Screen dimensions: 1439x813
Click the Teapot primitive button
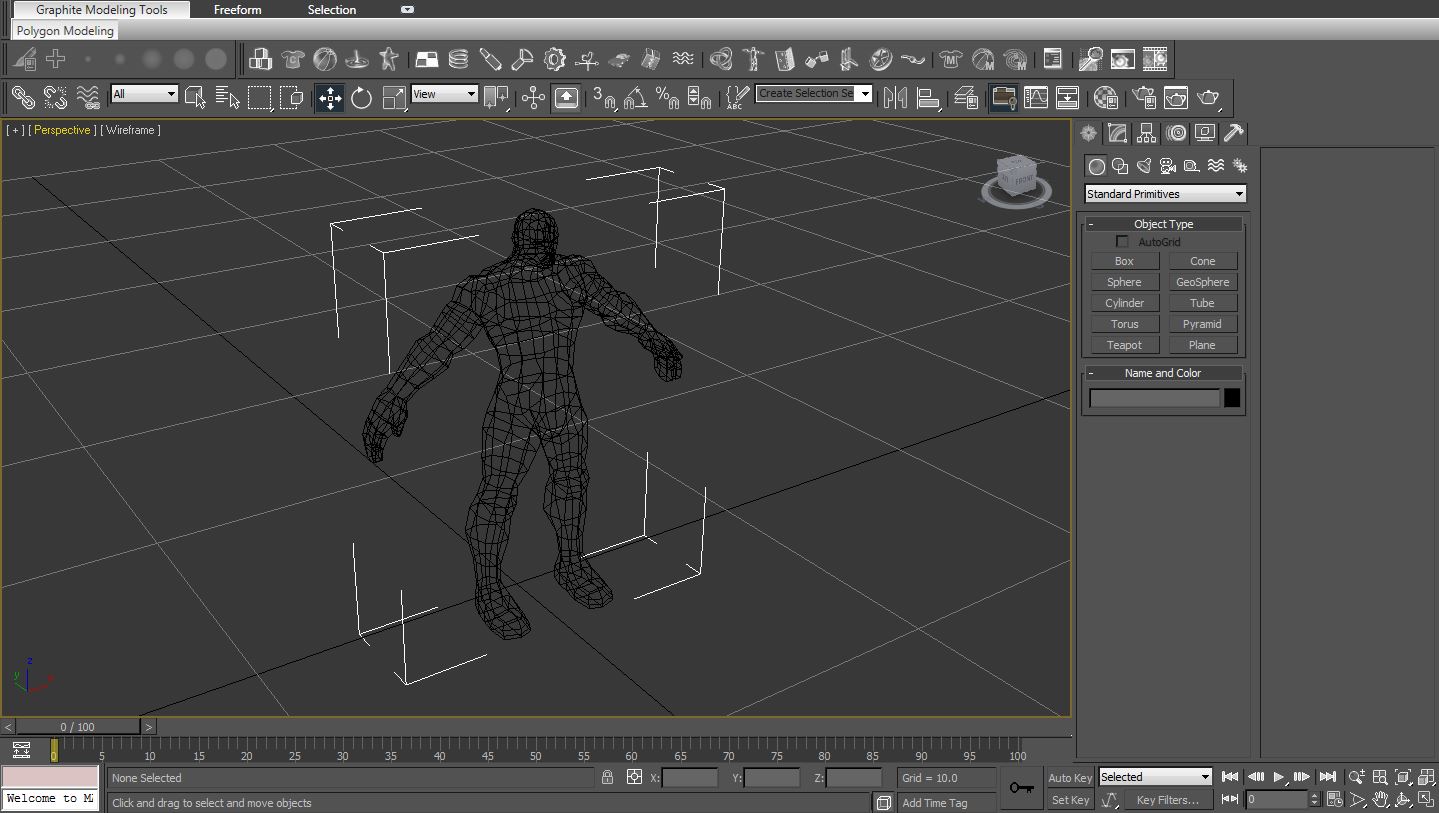pos(1124,345)
